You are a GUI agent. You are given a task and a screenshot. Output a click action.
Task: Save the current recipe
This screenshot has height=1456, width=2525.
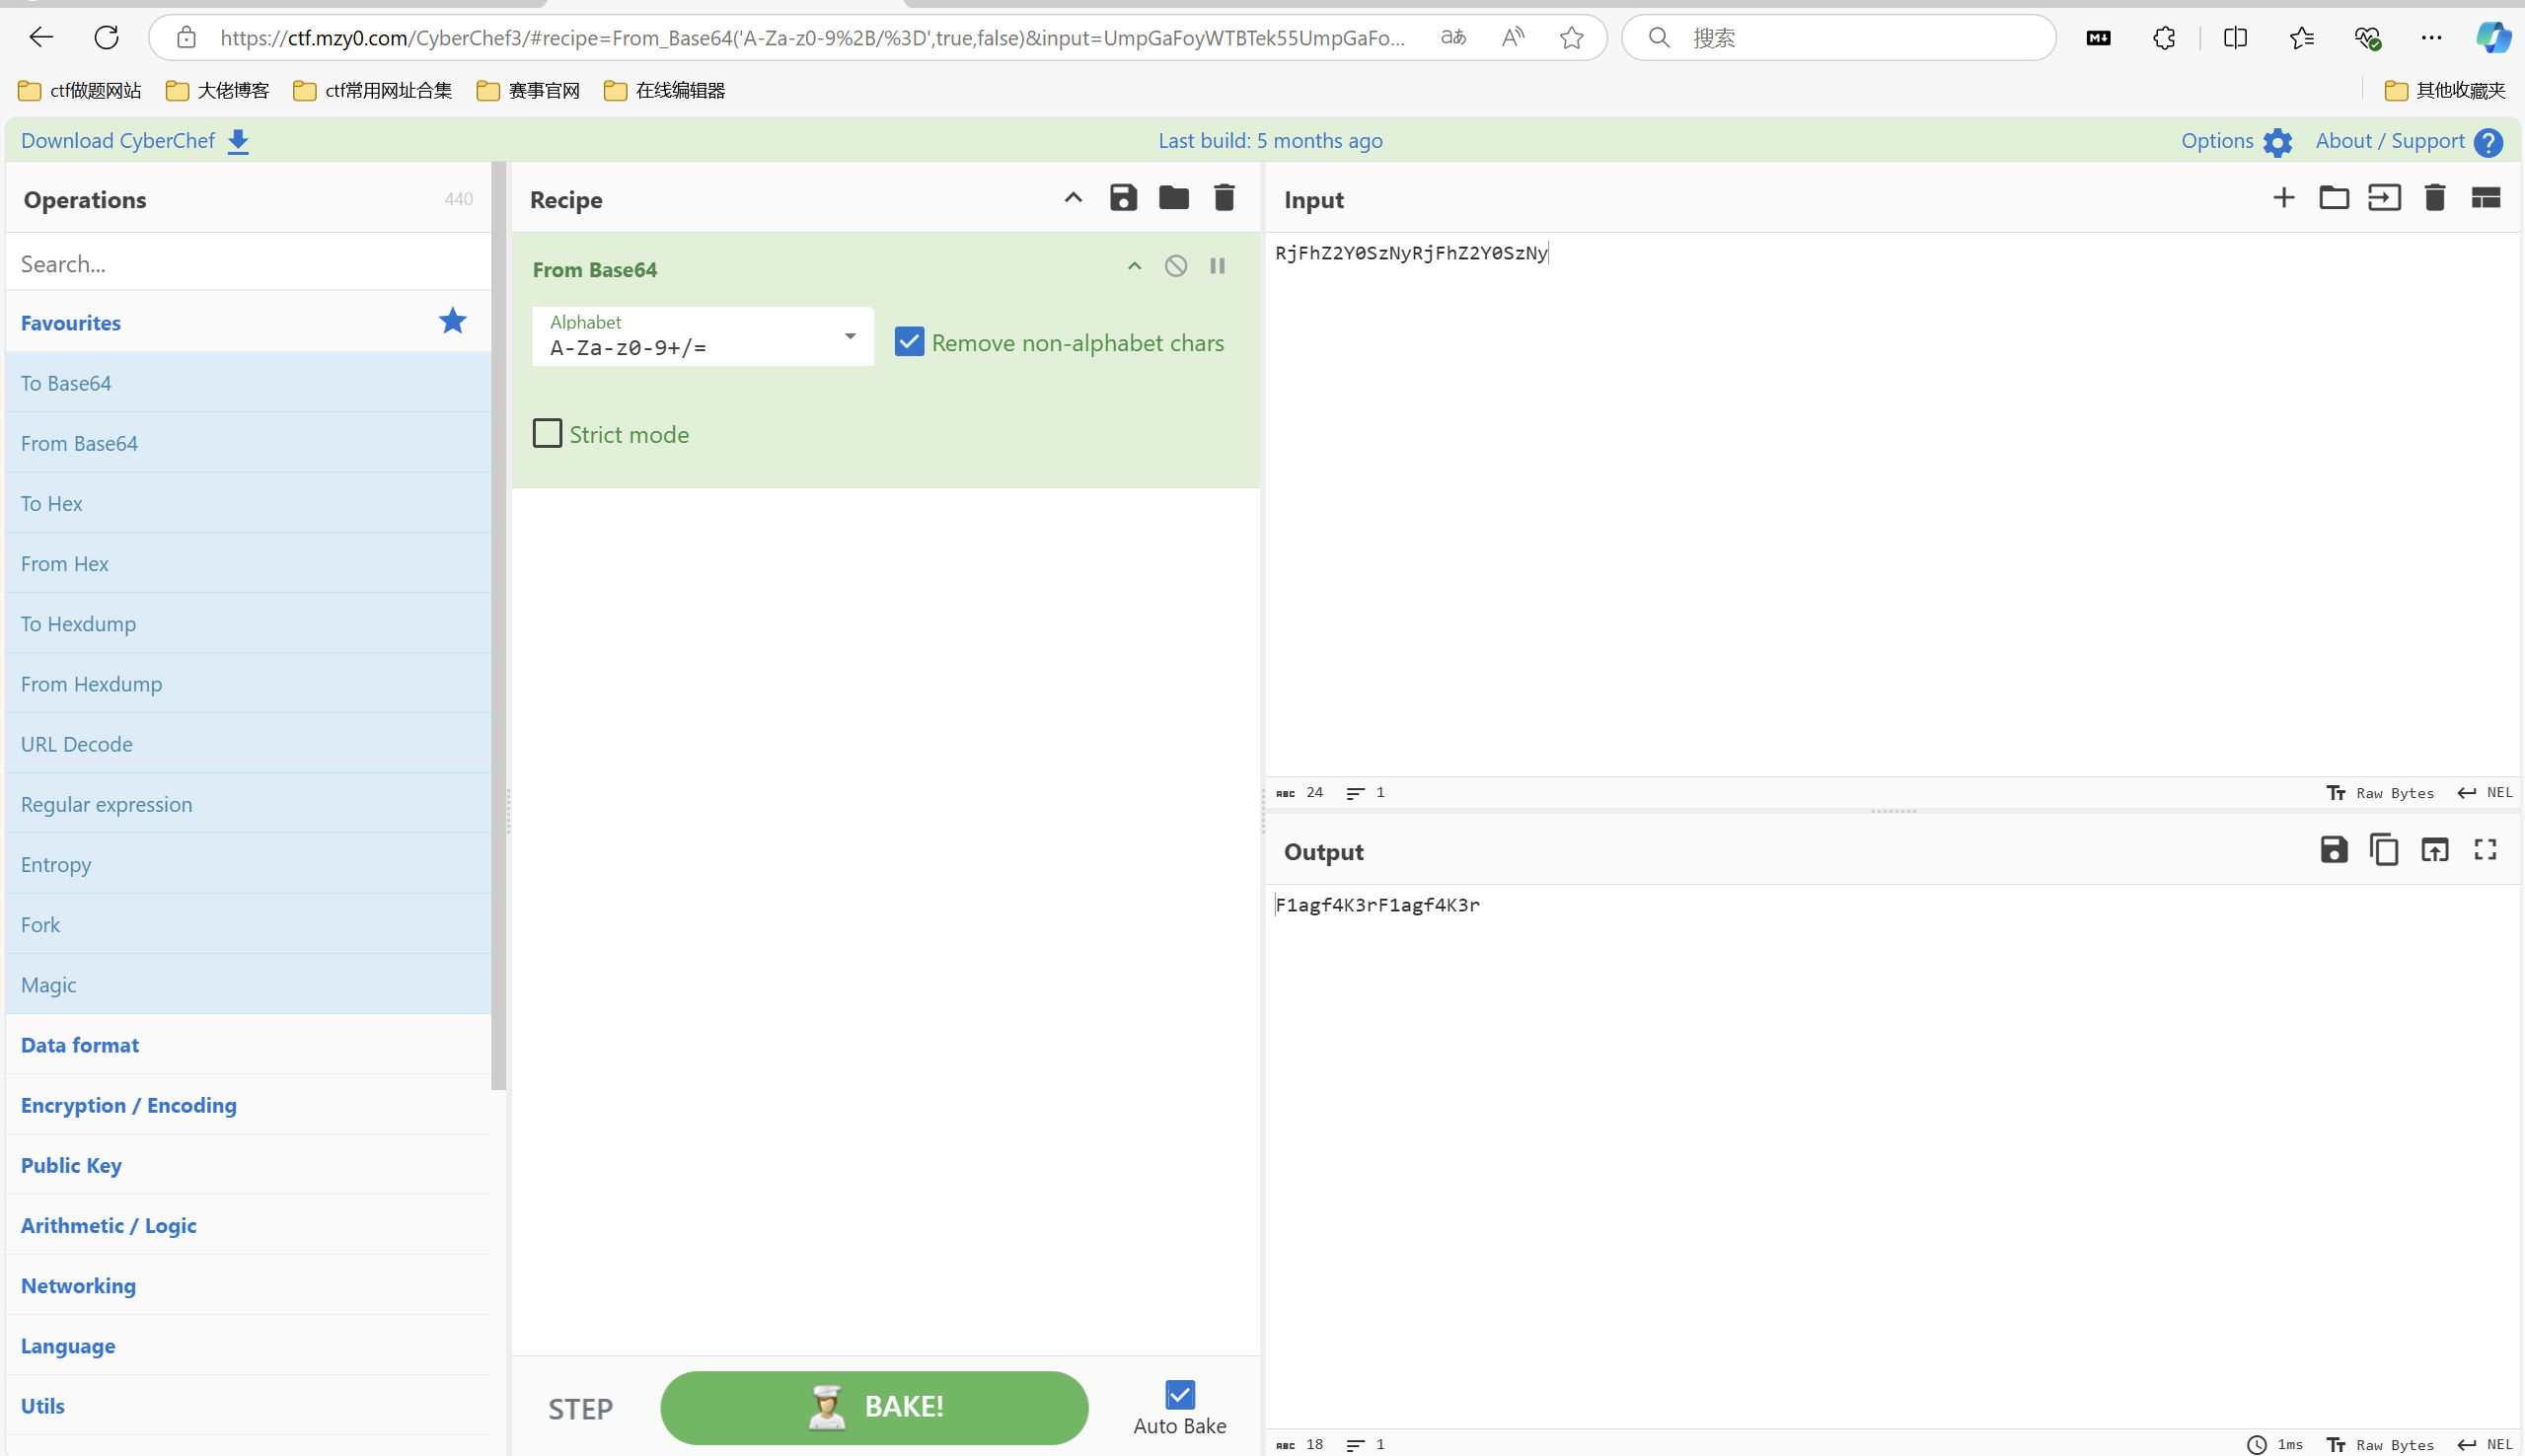pyautogui.click(x=1123, y=198)
